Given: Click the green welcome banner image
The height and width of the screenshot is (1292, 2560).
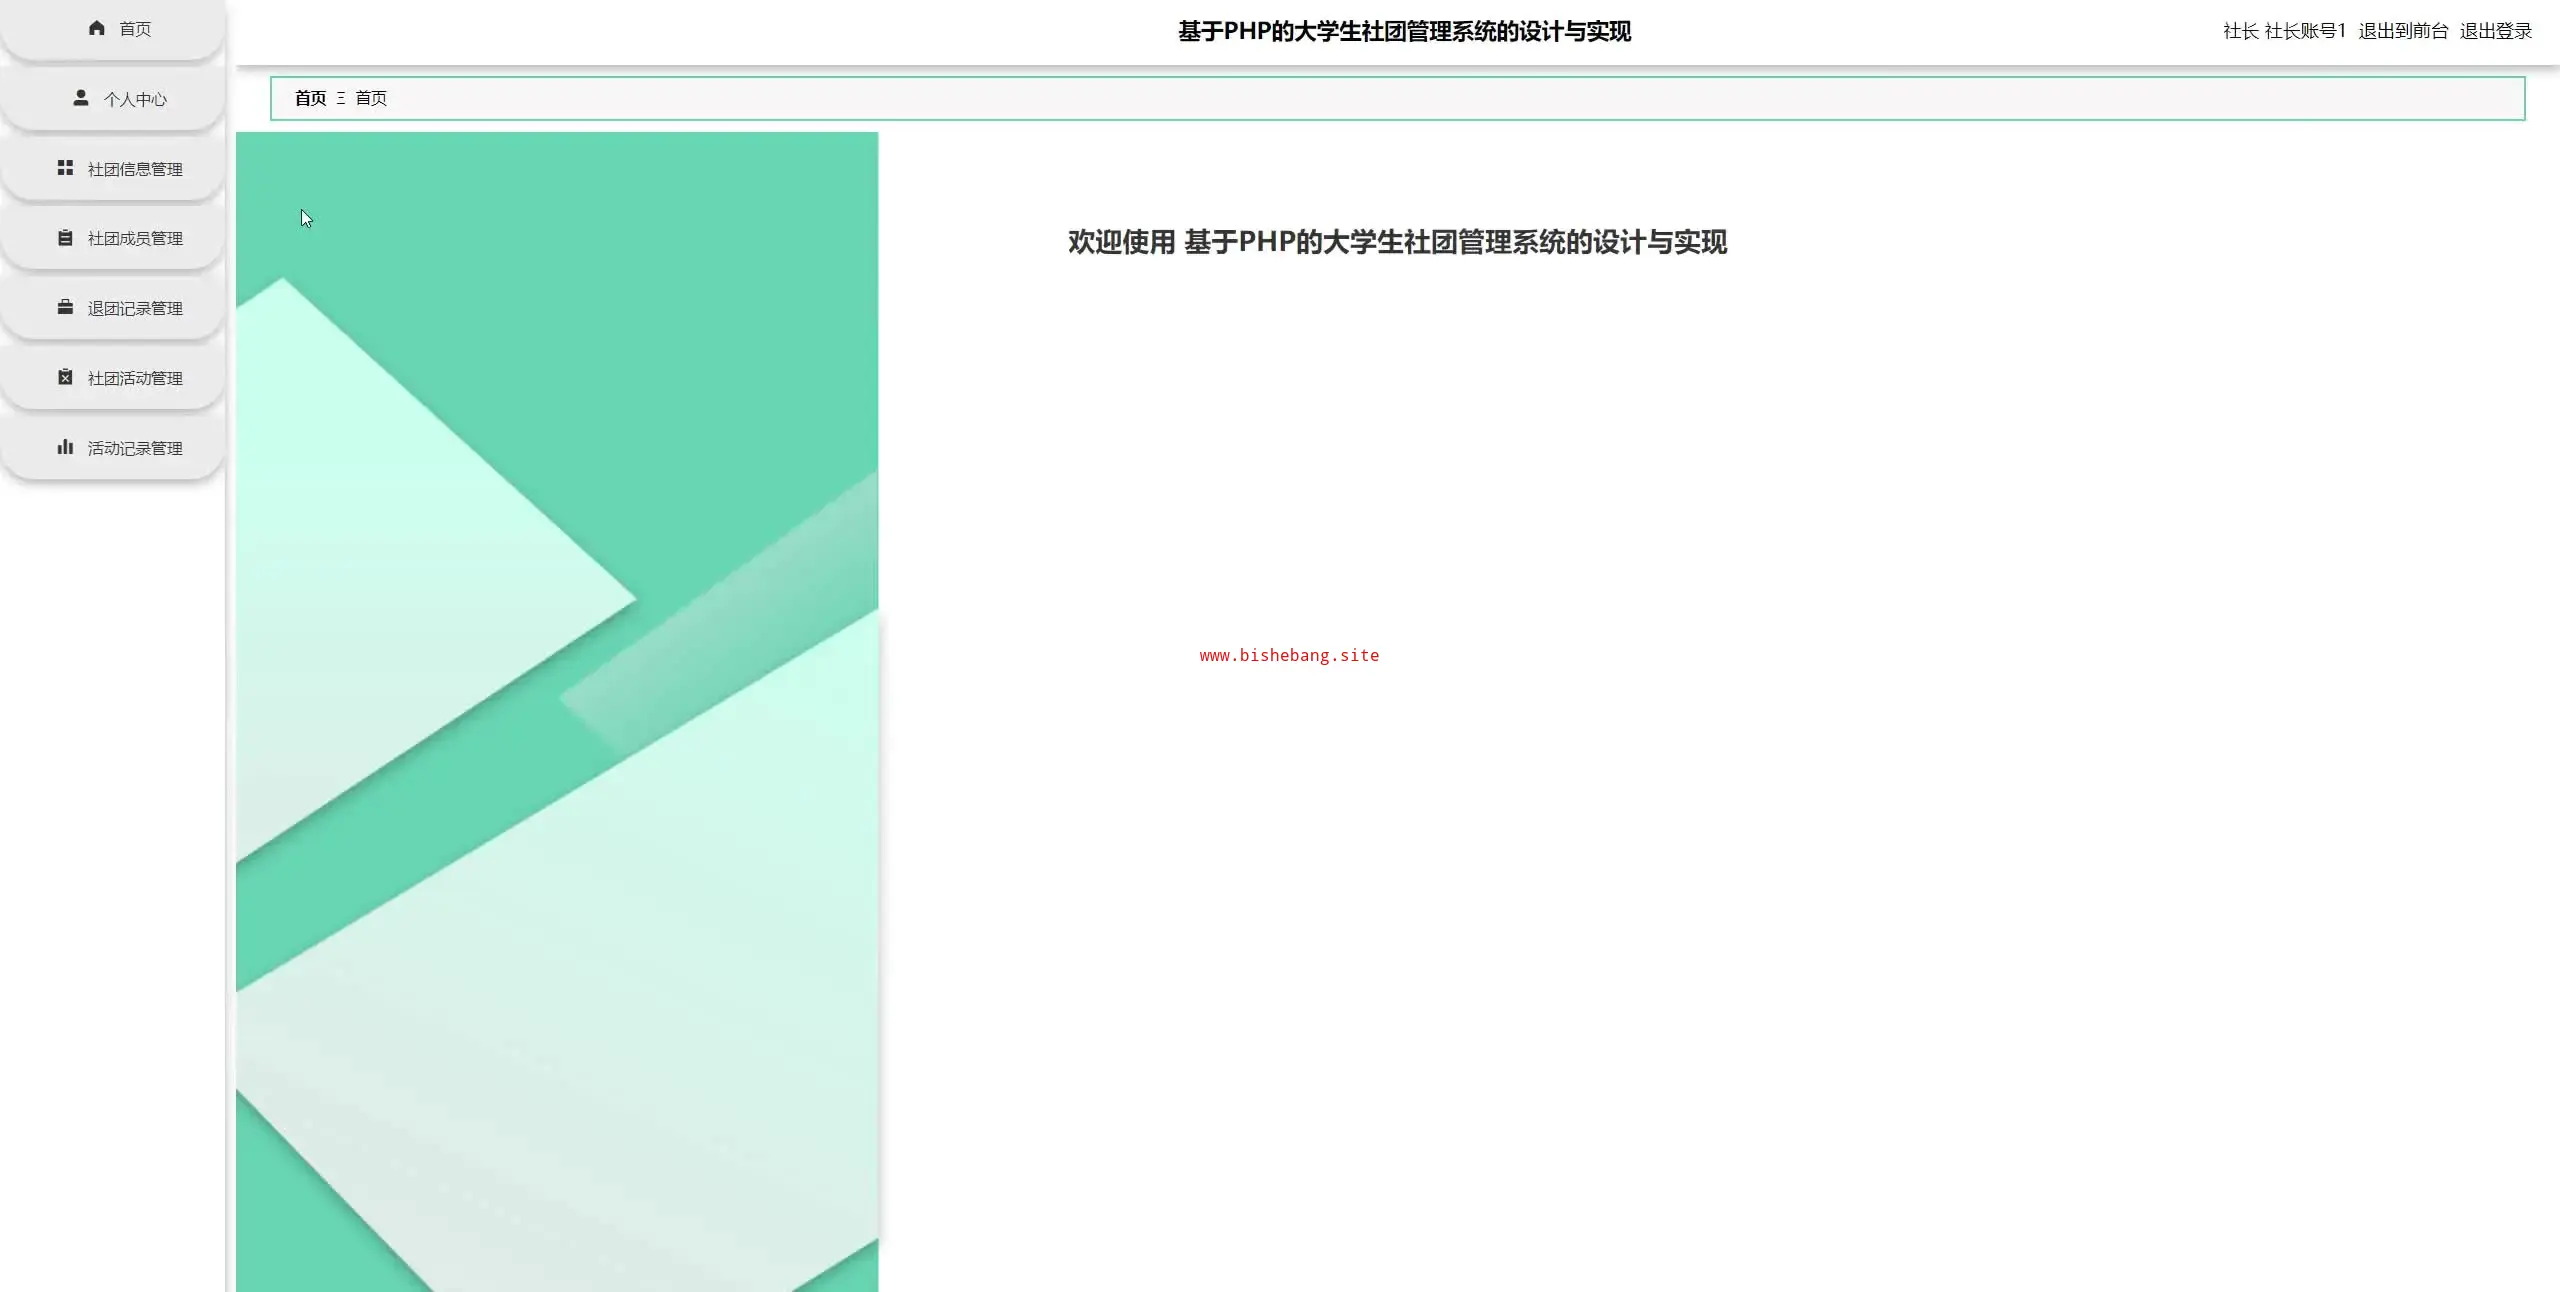Looking at the screenshot, I should tap(557, 711).
